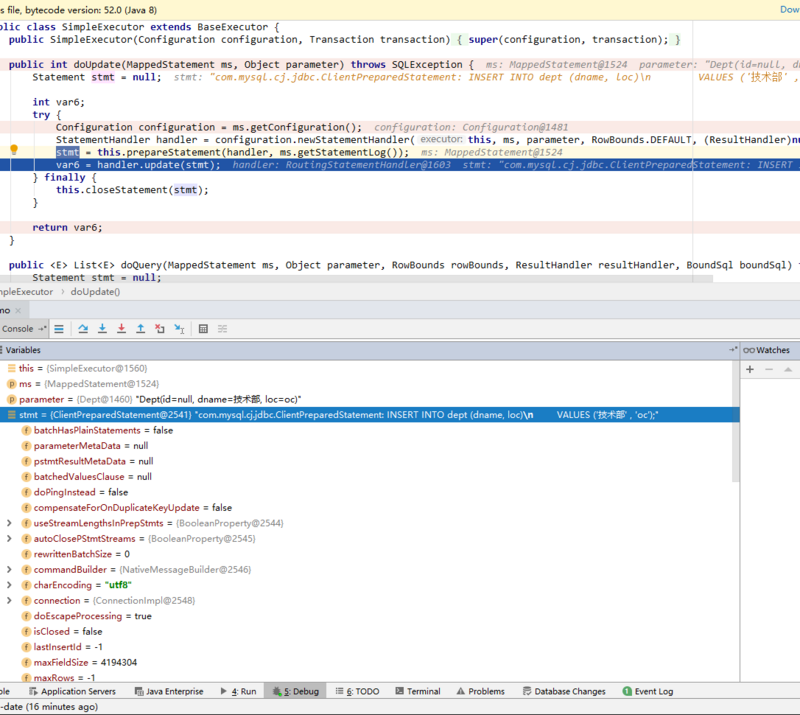Click SimpleExecutor breadcrumb item
Screen dimensions: 800x715
pyautogui.click(x=27, y=292)
